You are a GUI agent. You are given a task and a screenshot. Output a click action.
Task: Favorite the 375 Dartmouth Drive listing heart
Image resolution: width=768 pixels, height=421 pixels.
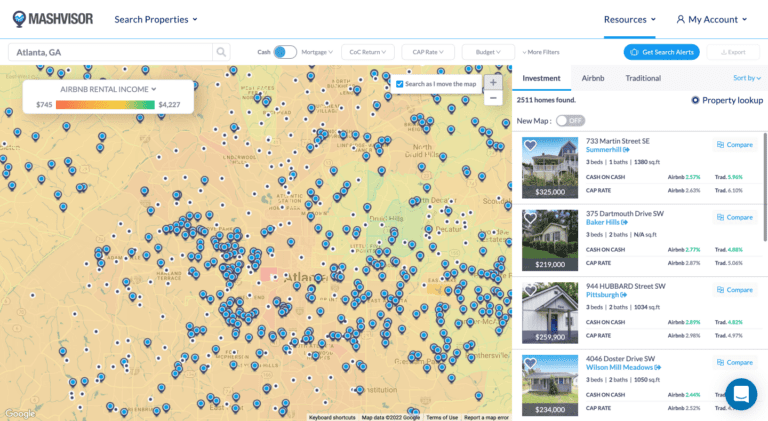531,218
